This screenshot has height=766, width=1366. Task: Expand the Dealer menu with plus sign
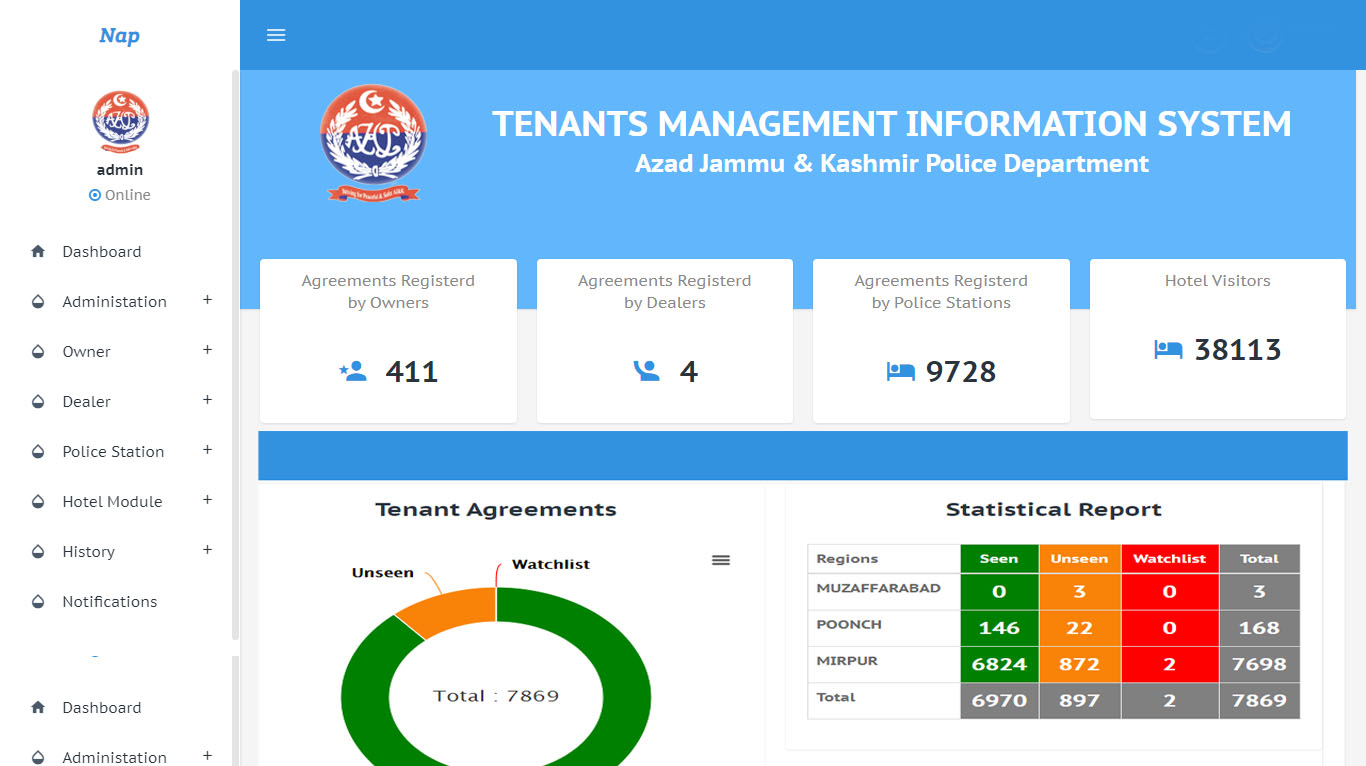207,400
